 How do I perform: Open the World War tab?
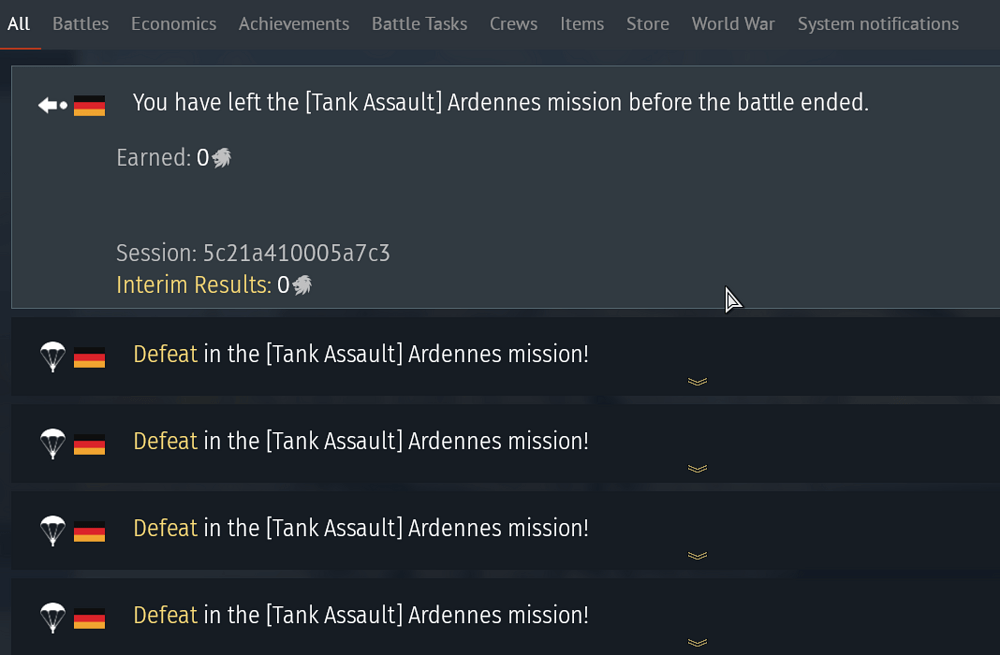[x=733, y=23]
